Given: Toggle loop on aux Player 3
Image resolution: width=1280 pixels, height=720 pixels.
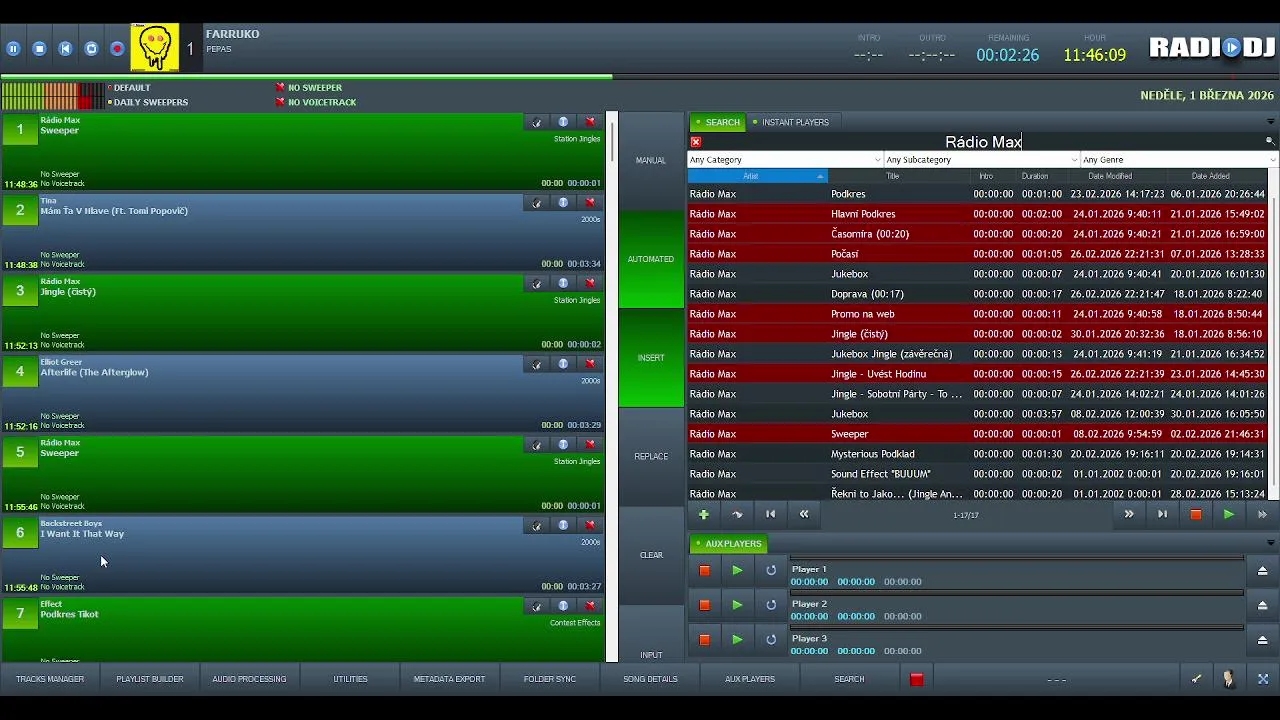Looking at the screenshot, I should coord(771,640).
